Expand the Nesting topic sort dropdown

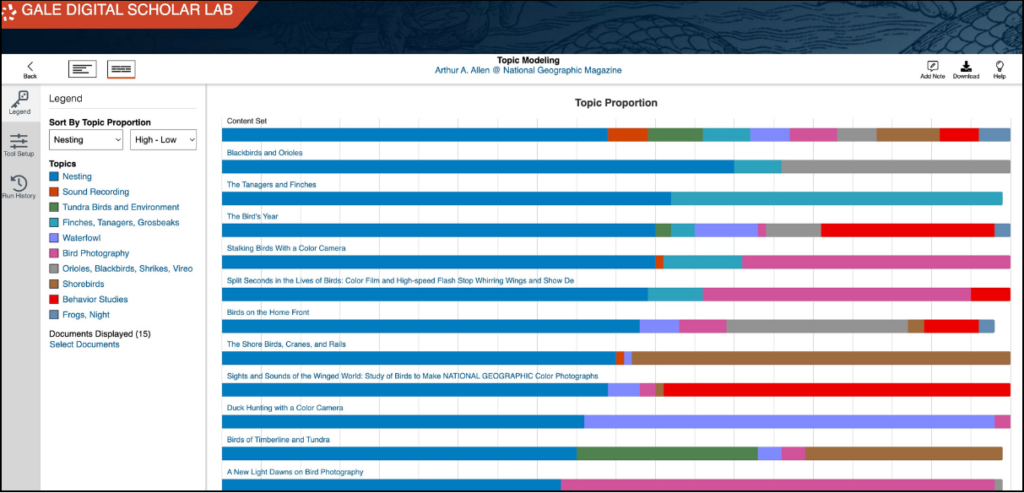click(x=85, y=140)
